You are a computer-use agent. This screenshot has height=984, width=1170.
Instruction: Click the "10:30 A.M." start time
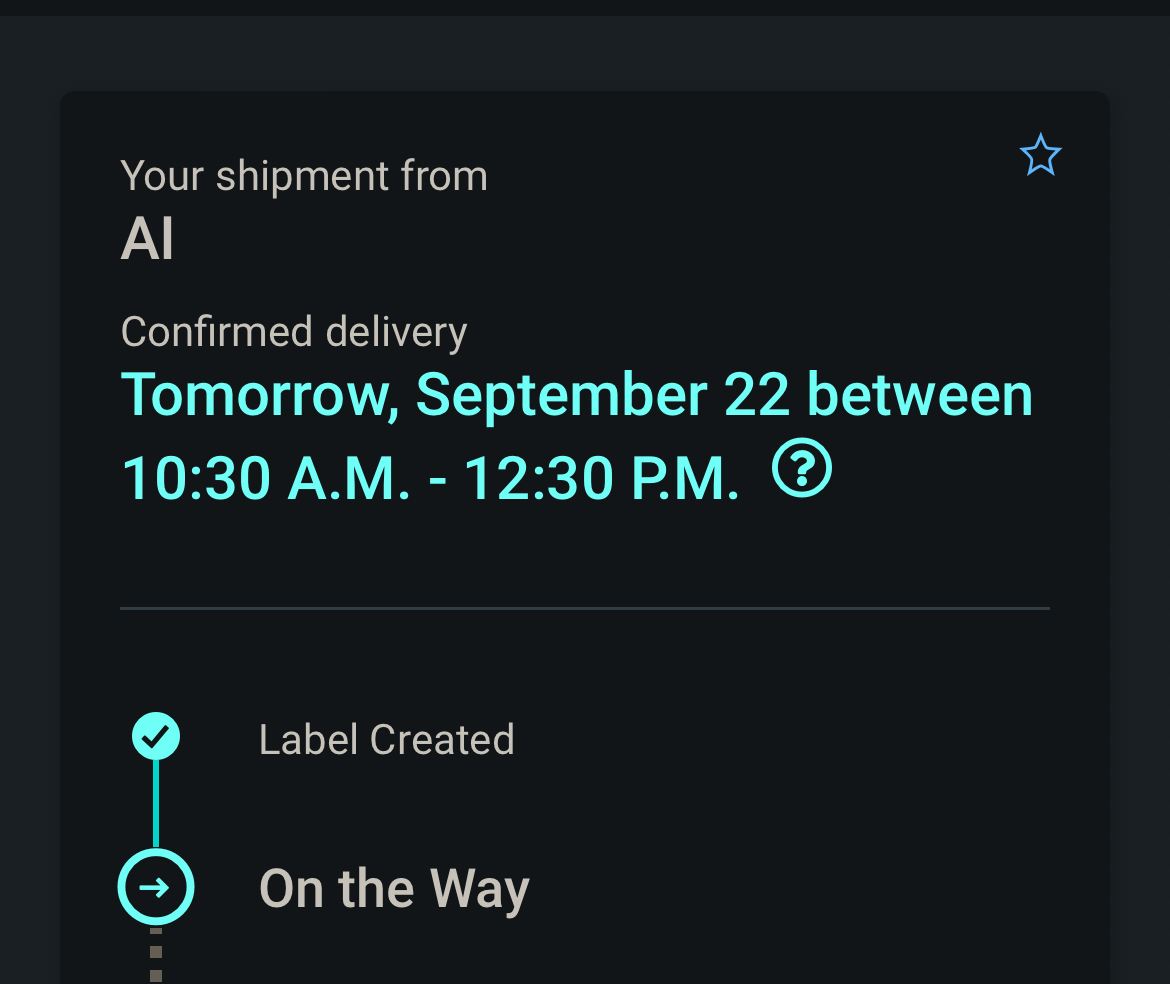(266, 480)
